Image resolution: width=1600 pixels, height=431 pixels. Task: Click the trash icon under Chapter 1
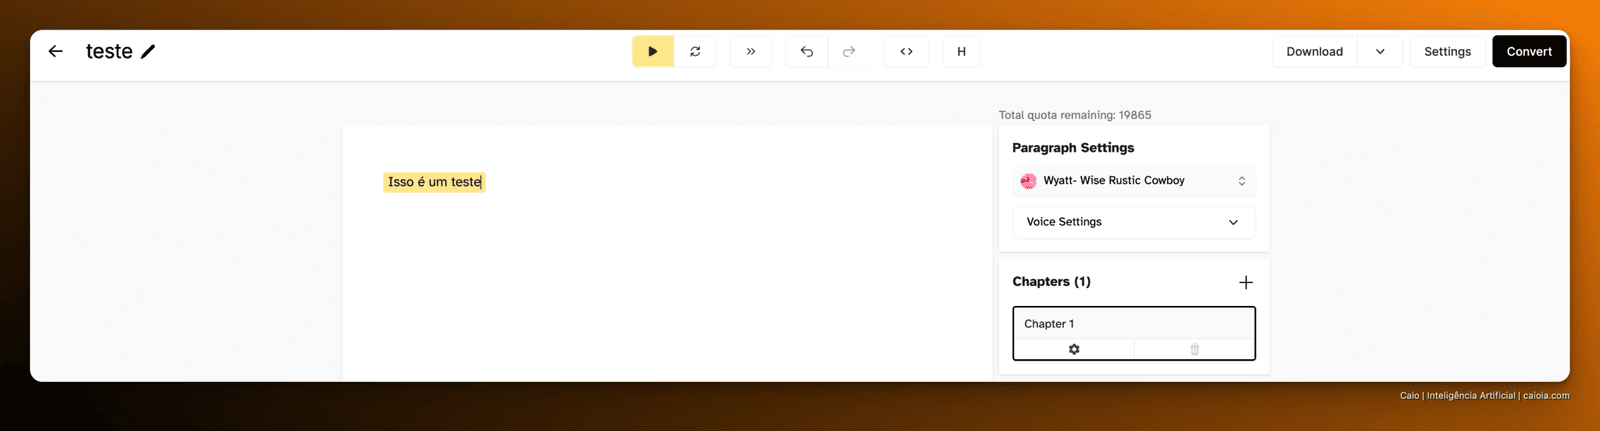tap(1194, 349)
